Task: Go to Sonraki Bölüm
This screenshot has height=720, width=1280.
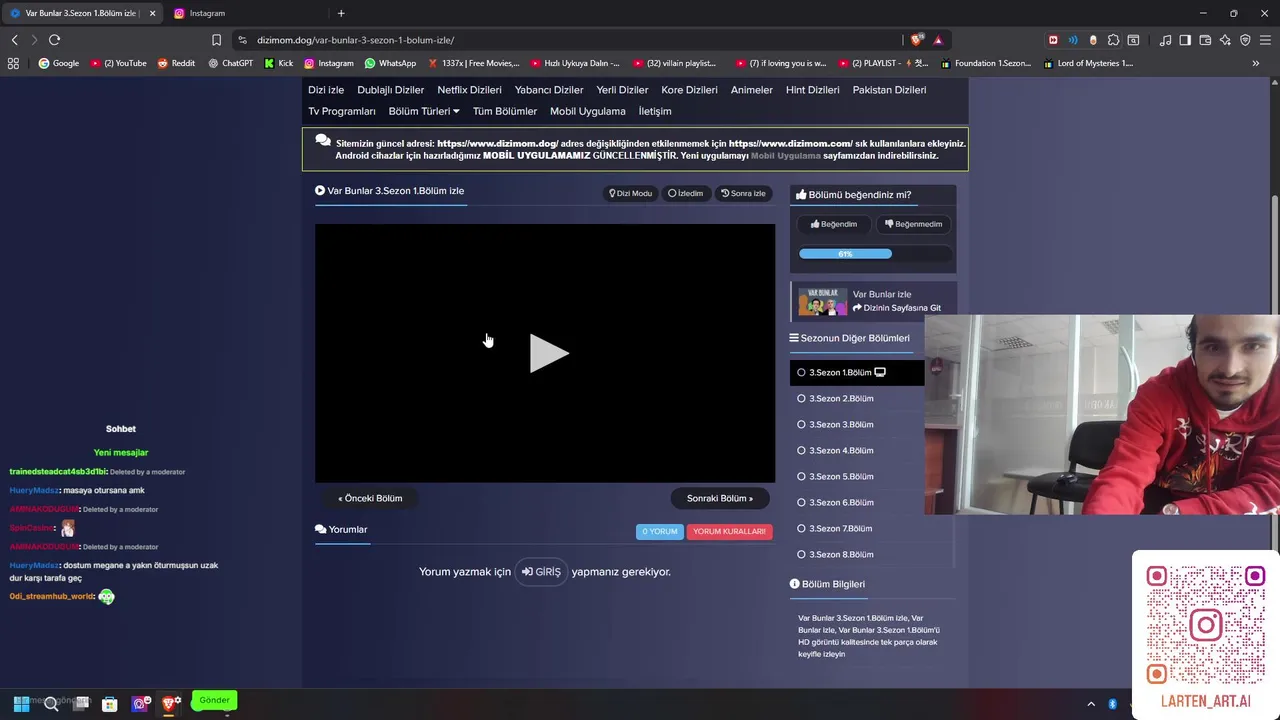Action: 720,498
